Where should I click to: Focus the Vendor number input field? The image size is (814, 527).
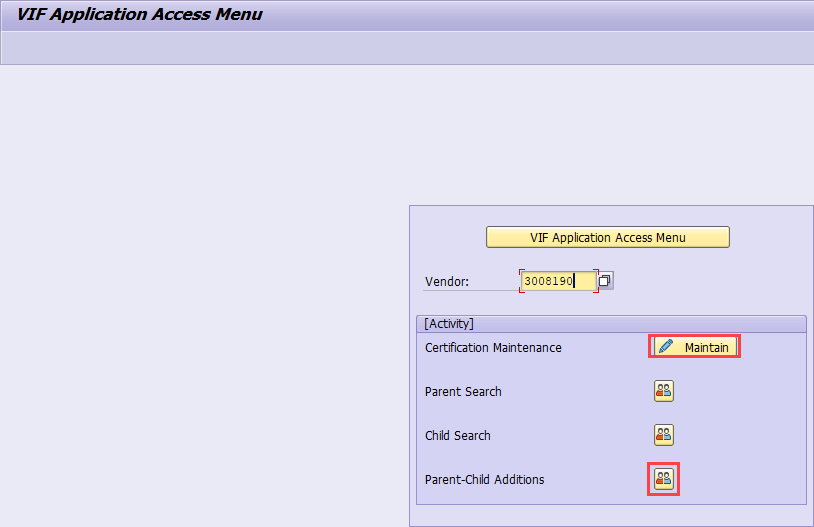[557, 281]
